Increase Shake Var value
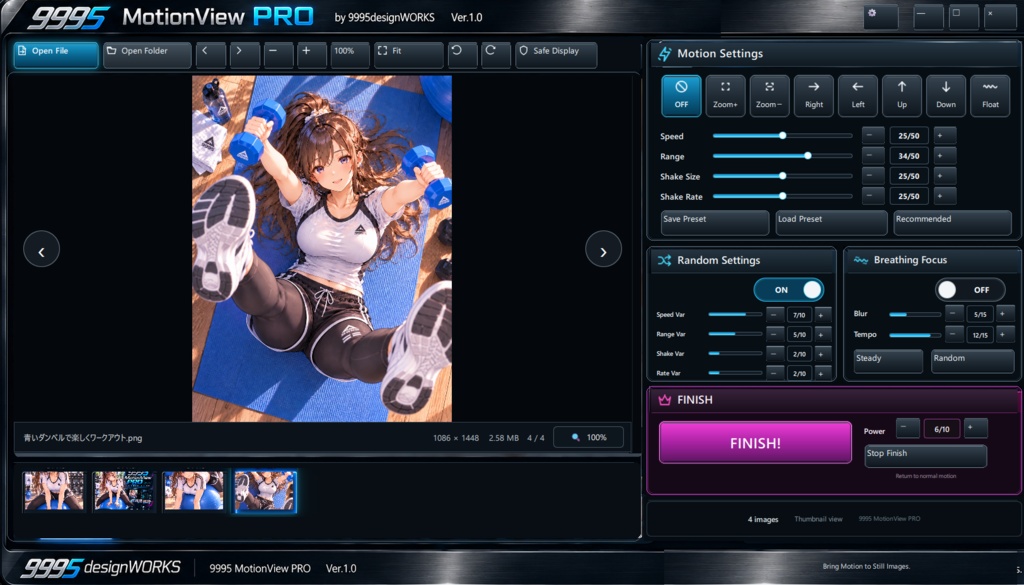1024x585 pixels. (x=823, y=353)
